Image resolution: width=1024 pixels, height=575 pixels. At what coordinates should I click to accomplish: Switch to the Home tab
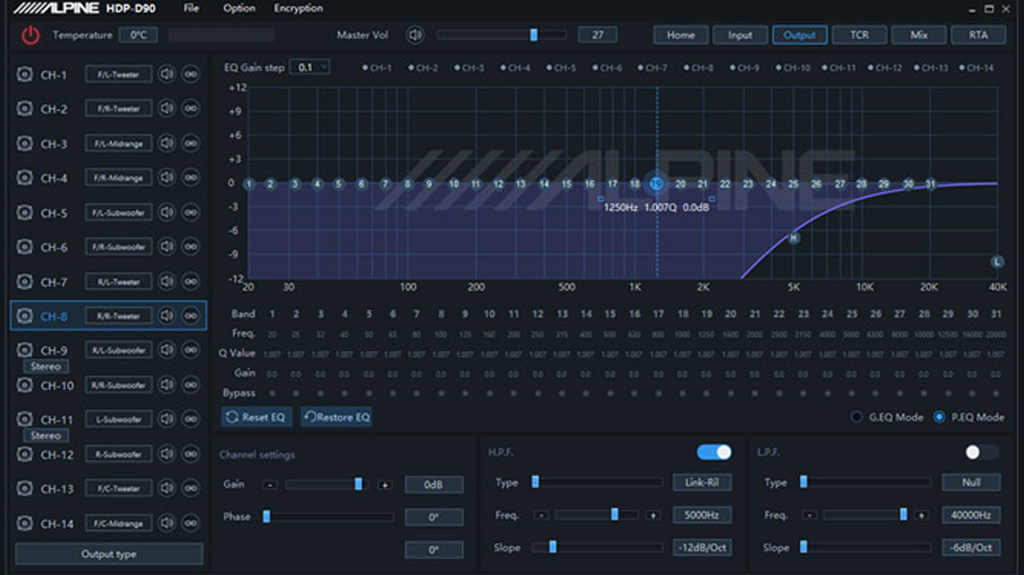pos(680,35)
